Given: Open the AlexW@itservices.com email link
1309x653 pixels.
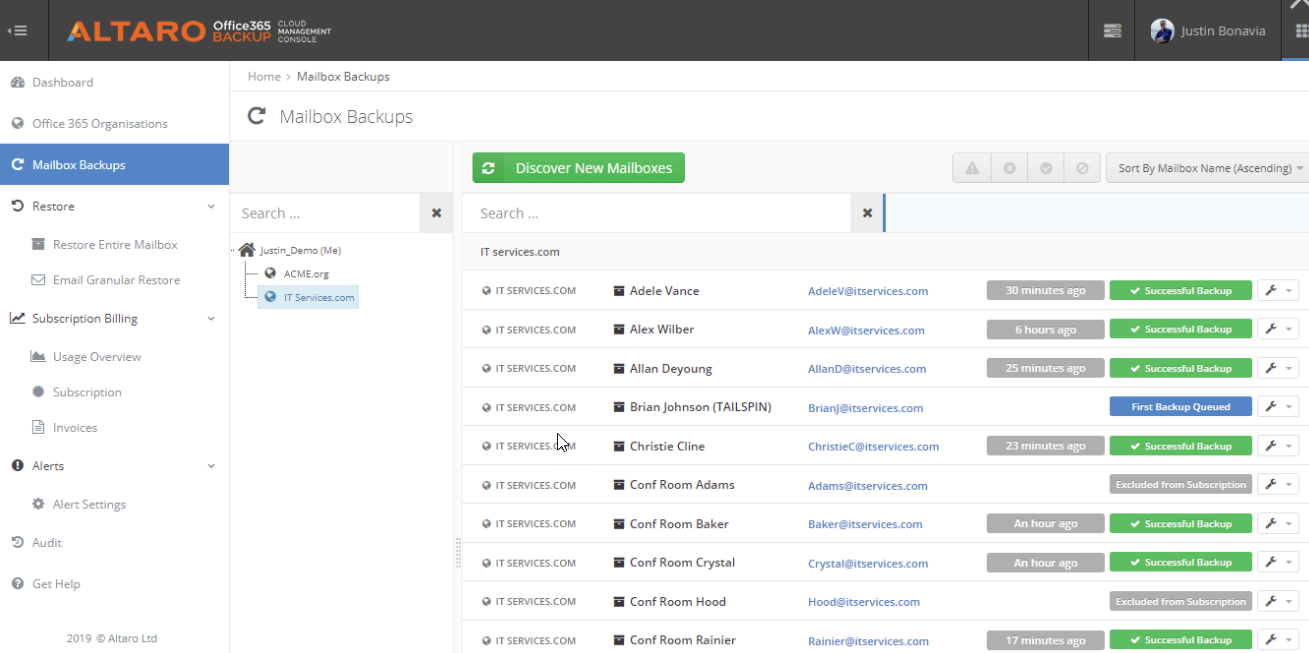Looking at the screenshot, I should (866, 330).
